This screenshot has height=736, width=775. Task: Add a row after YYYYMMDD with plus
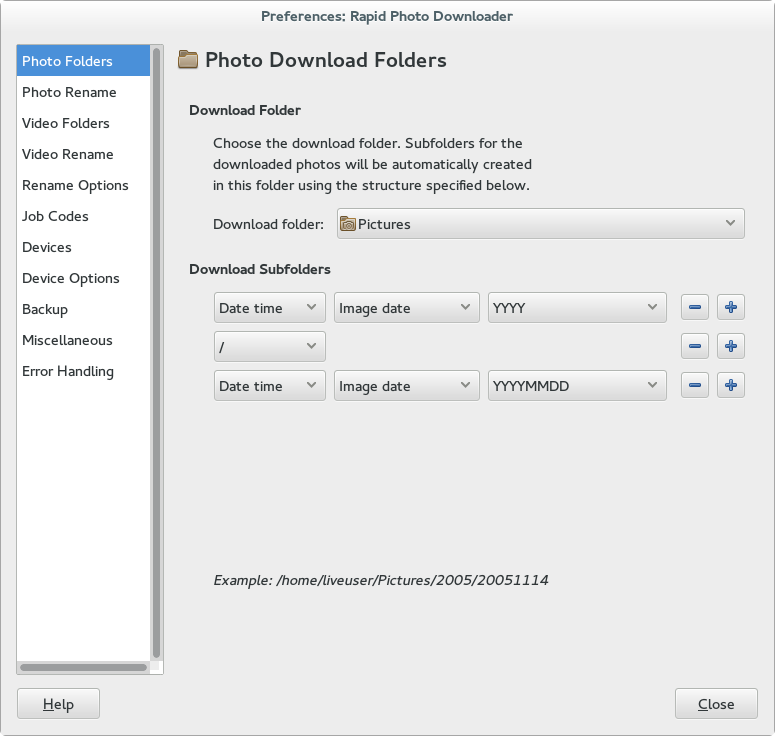point(731,386)
